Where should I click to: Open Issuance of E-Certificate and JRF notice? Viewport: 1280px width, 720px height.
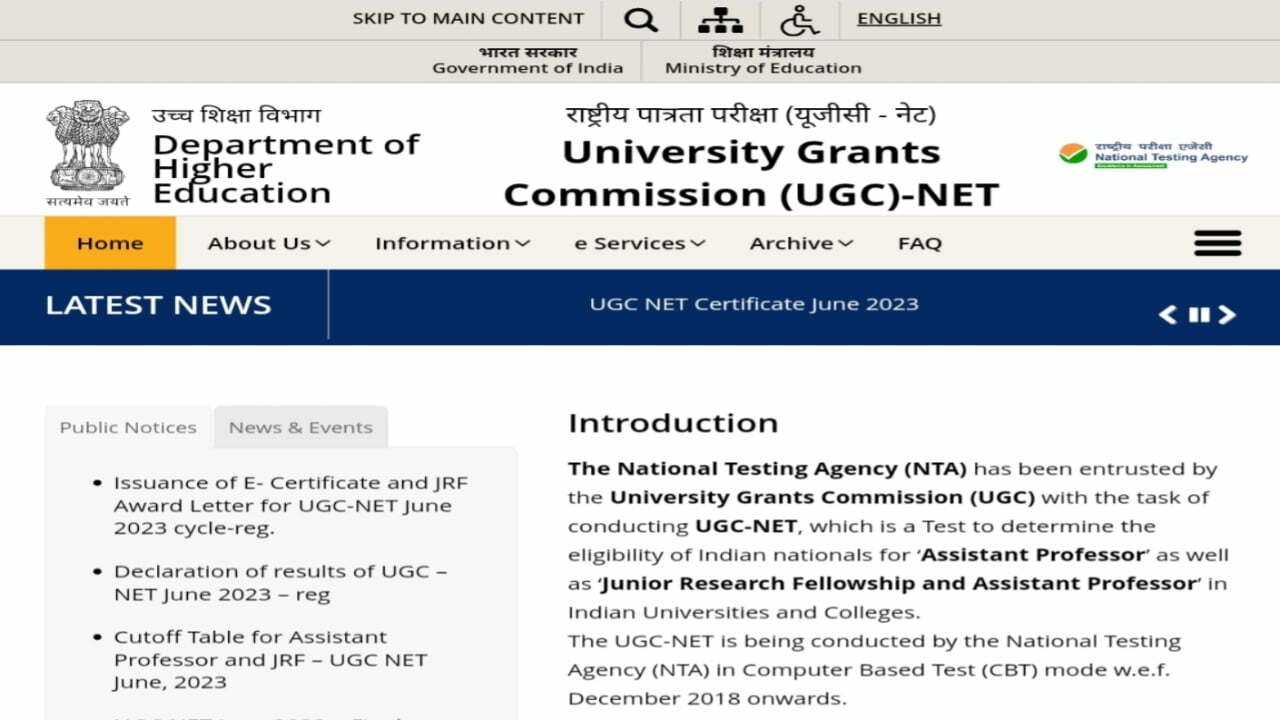pyautogui.click(x=291, y=505)
